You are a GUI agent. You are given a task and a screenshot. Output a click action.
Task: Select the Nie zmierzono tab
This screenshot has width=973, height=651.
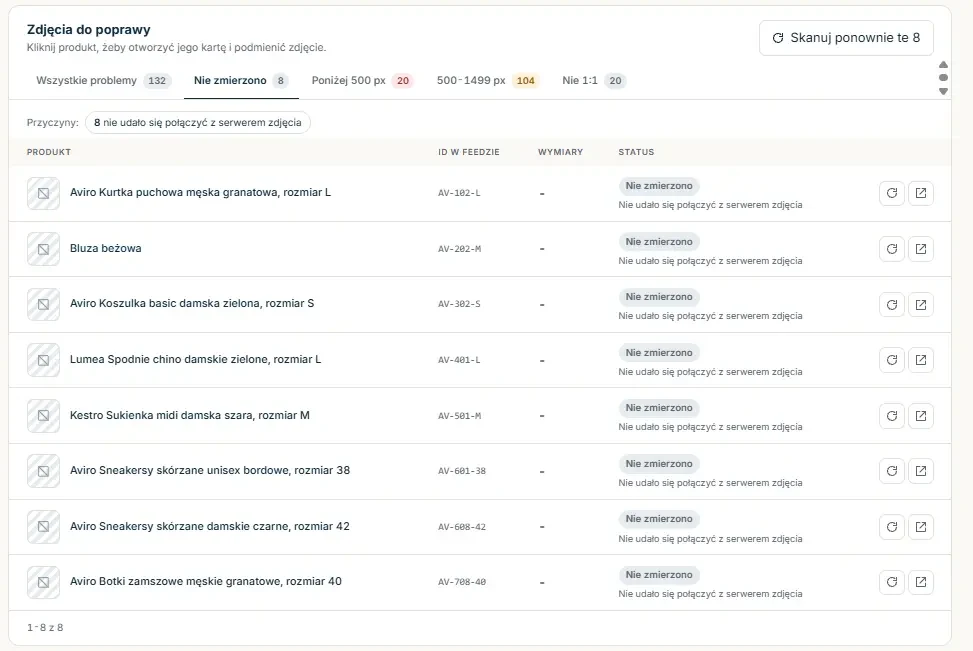(x=241, y=81)
